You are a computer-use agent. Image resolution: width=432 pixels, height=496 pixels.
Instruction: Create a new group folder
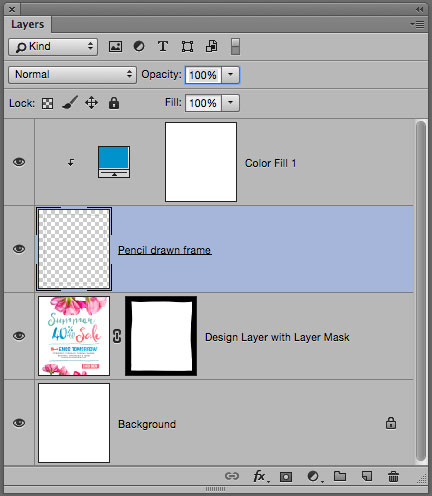(x=340, y=476)
